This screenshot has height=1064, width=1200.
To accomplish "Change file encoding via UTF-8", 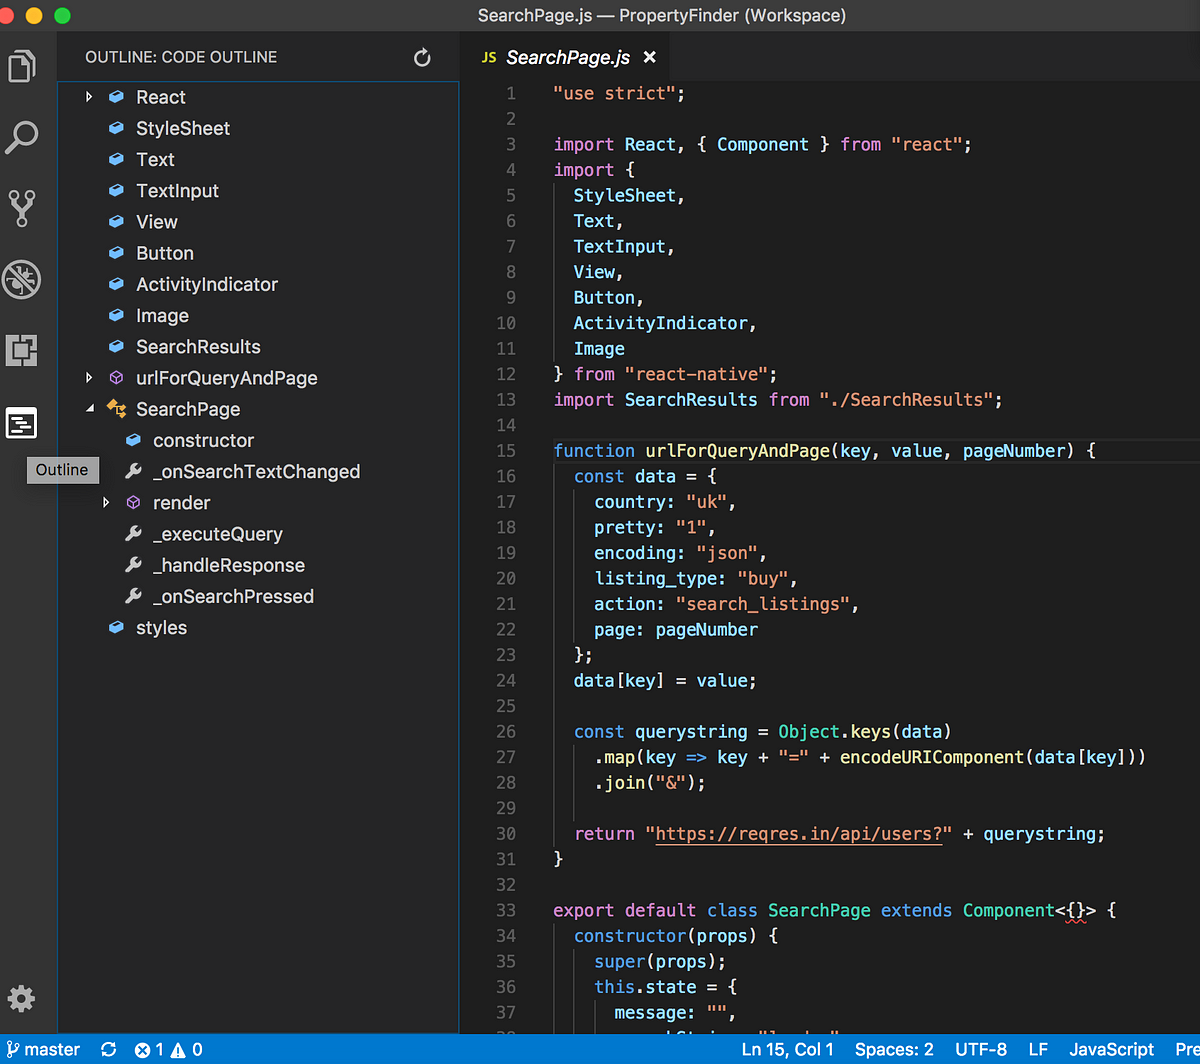I will 981,1050.
